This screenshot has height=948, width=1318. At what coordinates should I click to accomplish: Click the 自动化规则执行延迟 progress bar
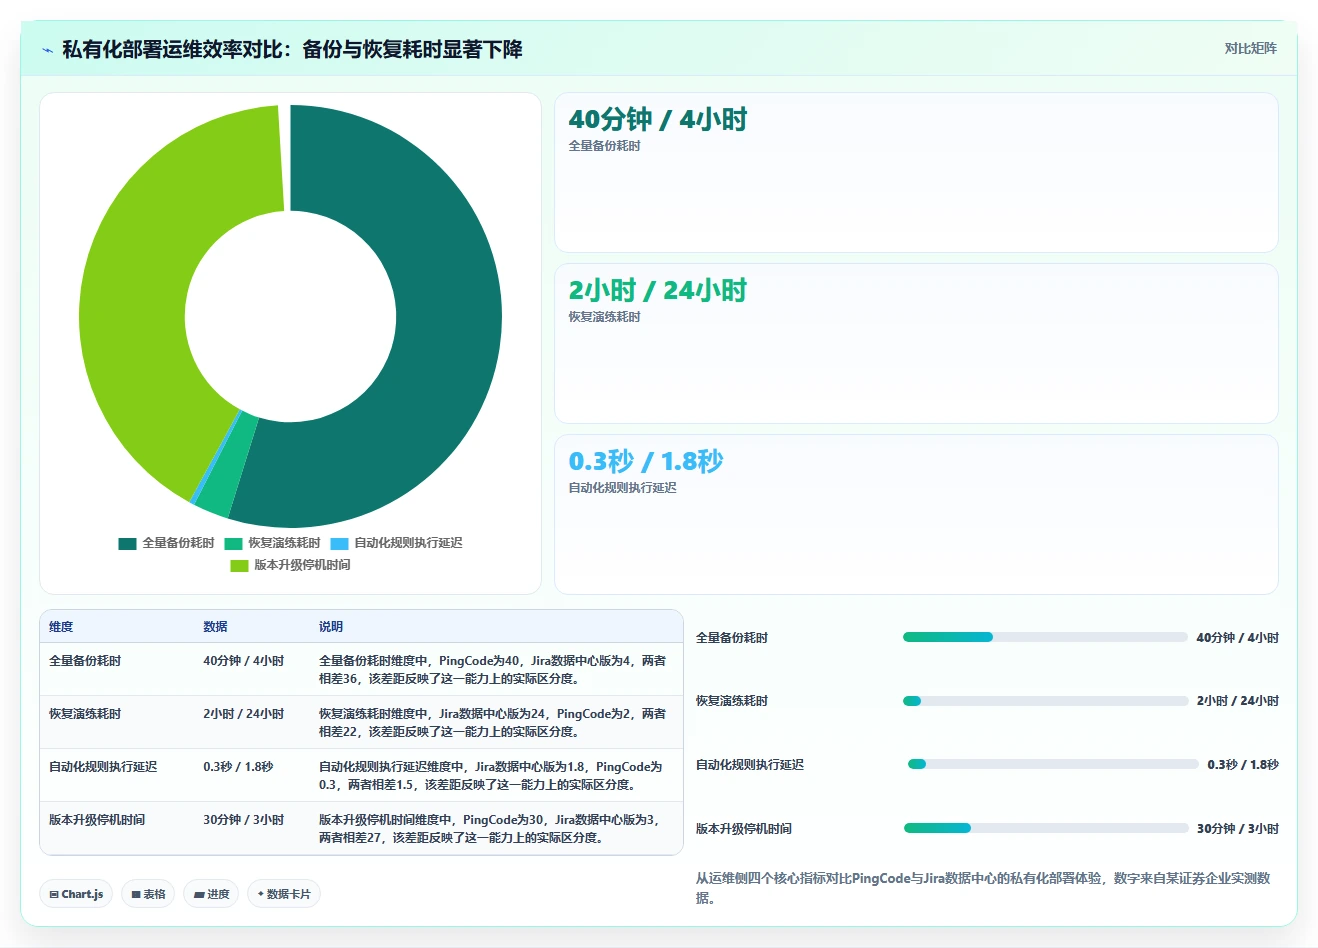1053,764
